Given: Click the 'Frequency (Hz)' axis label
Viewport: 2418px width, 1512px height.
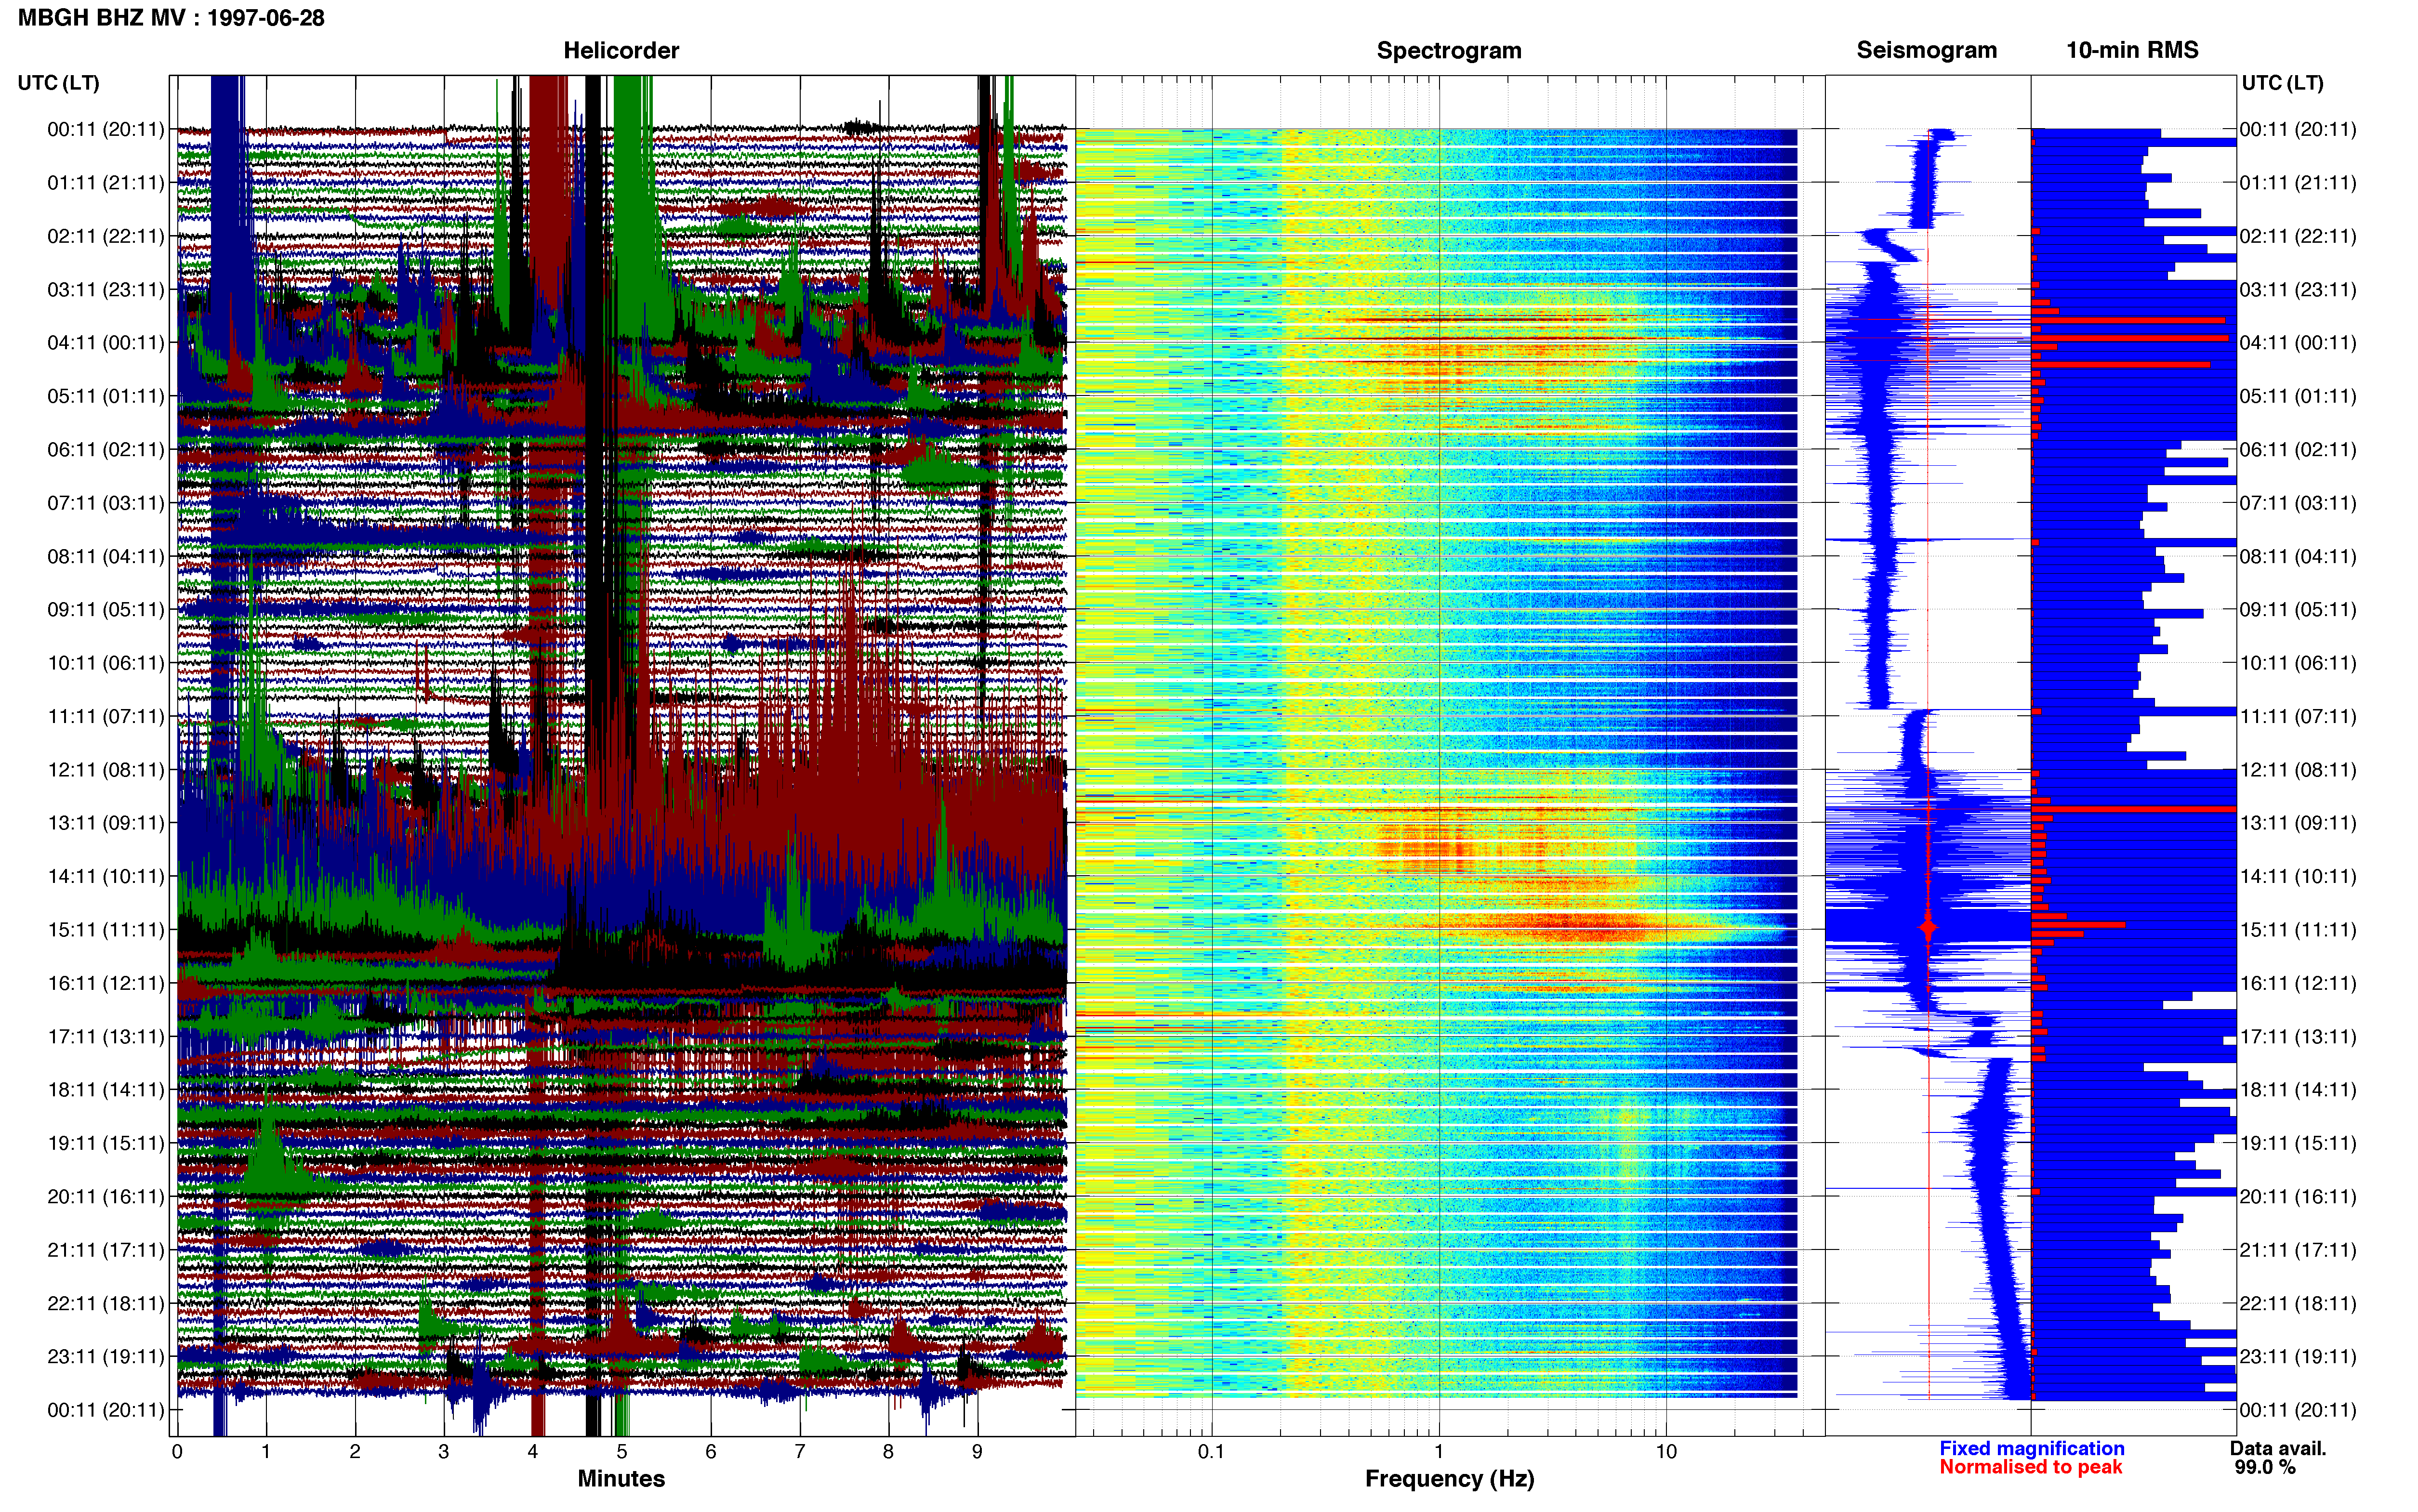Looking at the screenshot, I should tap(1449, 1479).
